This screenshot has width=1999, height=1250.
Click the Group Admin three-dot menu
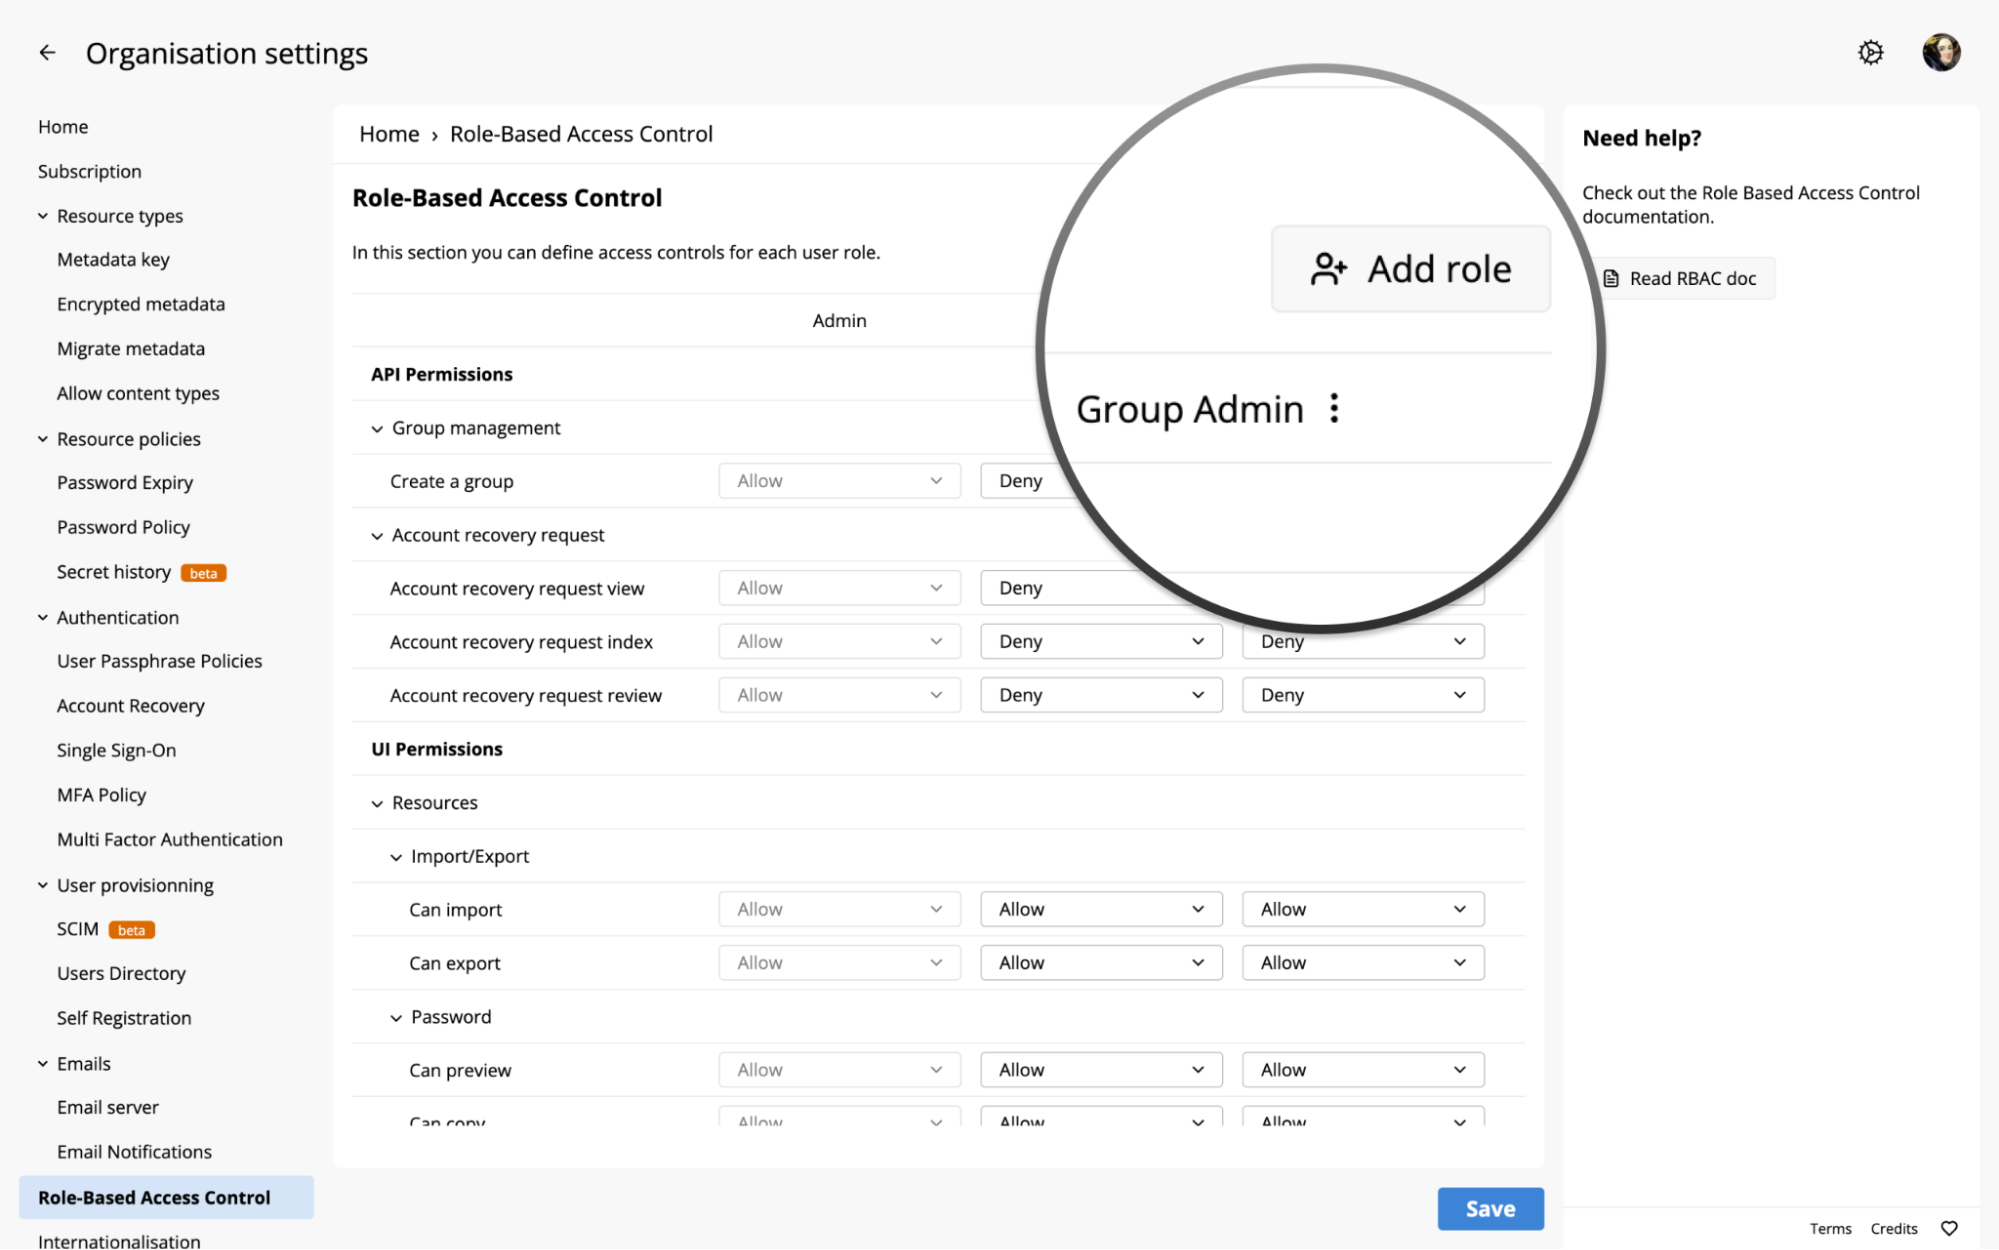click(x=1334, y=408)
